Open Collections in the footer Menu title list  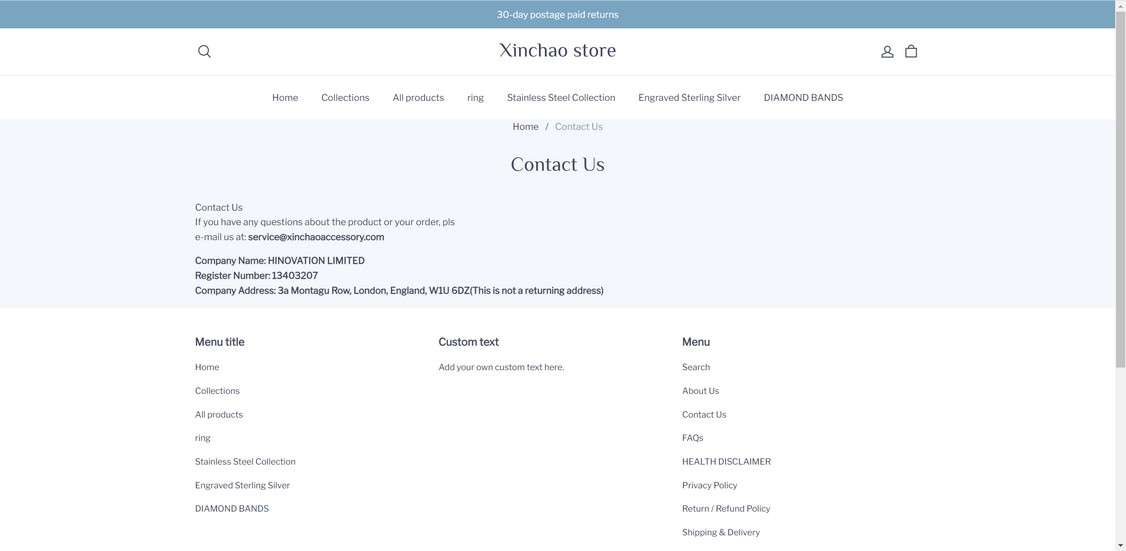[x=217, y=391]
